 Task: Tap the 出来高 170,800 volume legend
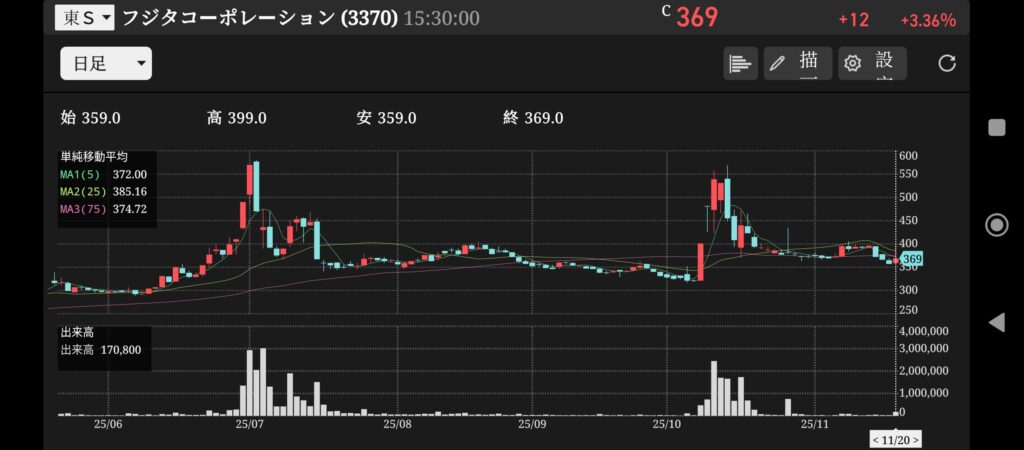[100, 351]
